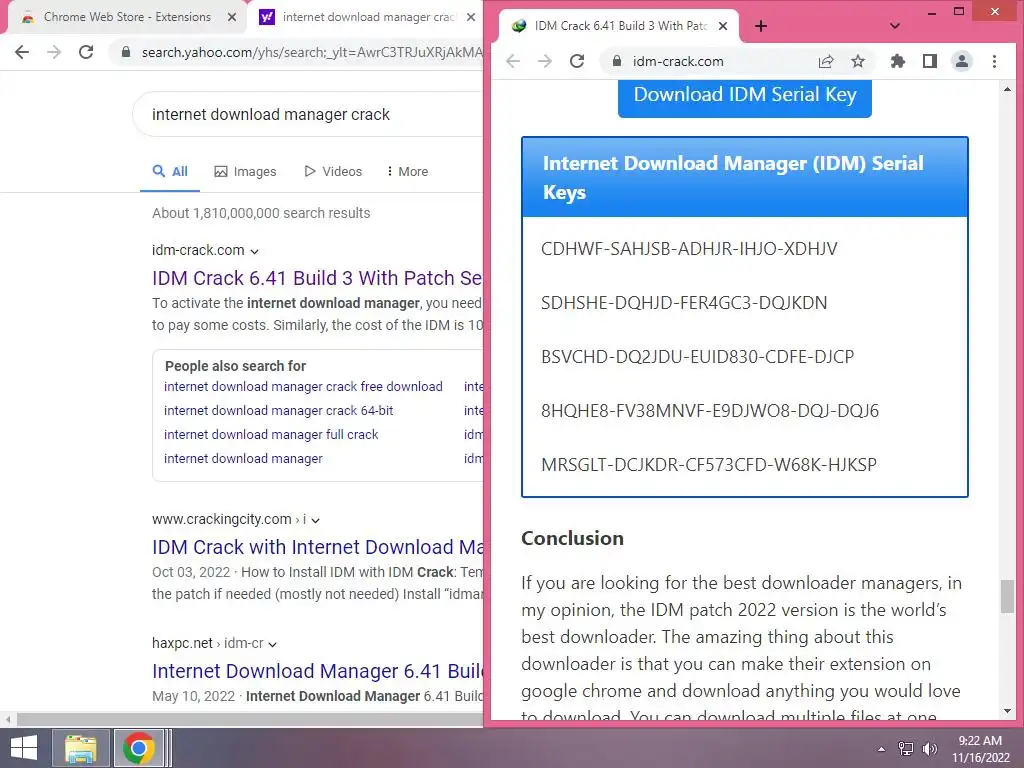
Task: Minimize the idm-crack Chrome window
Action: (932, 12)
